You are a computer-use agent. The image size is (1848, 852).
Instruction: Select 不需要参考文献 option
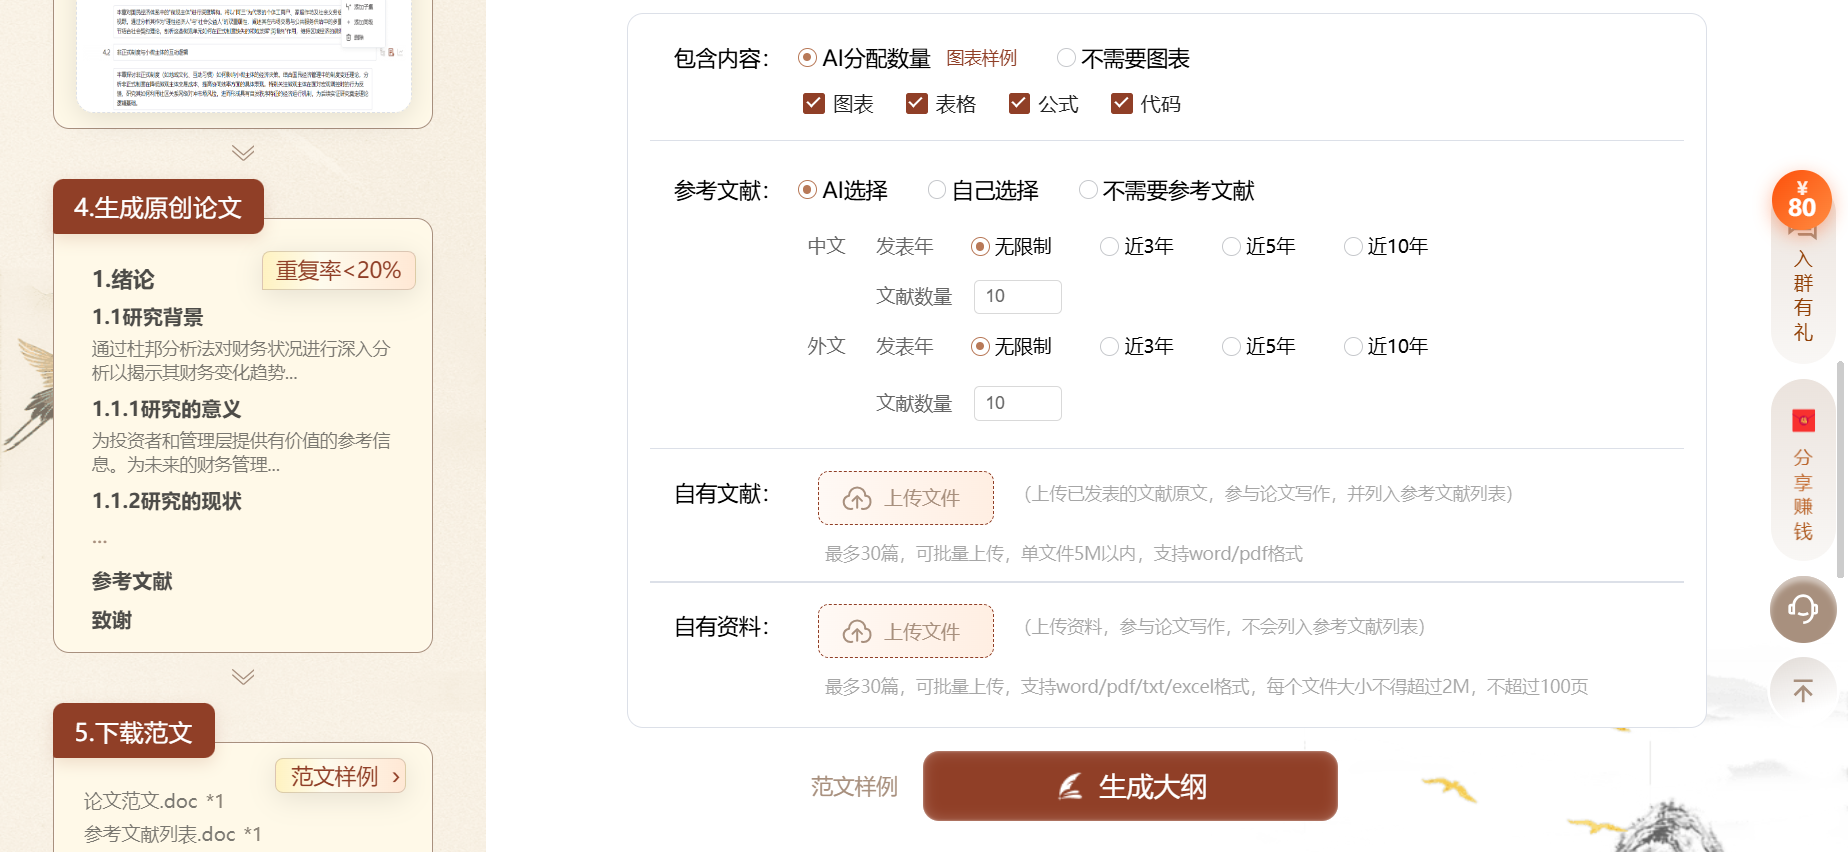click(x=1088, y=190)
